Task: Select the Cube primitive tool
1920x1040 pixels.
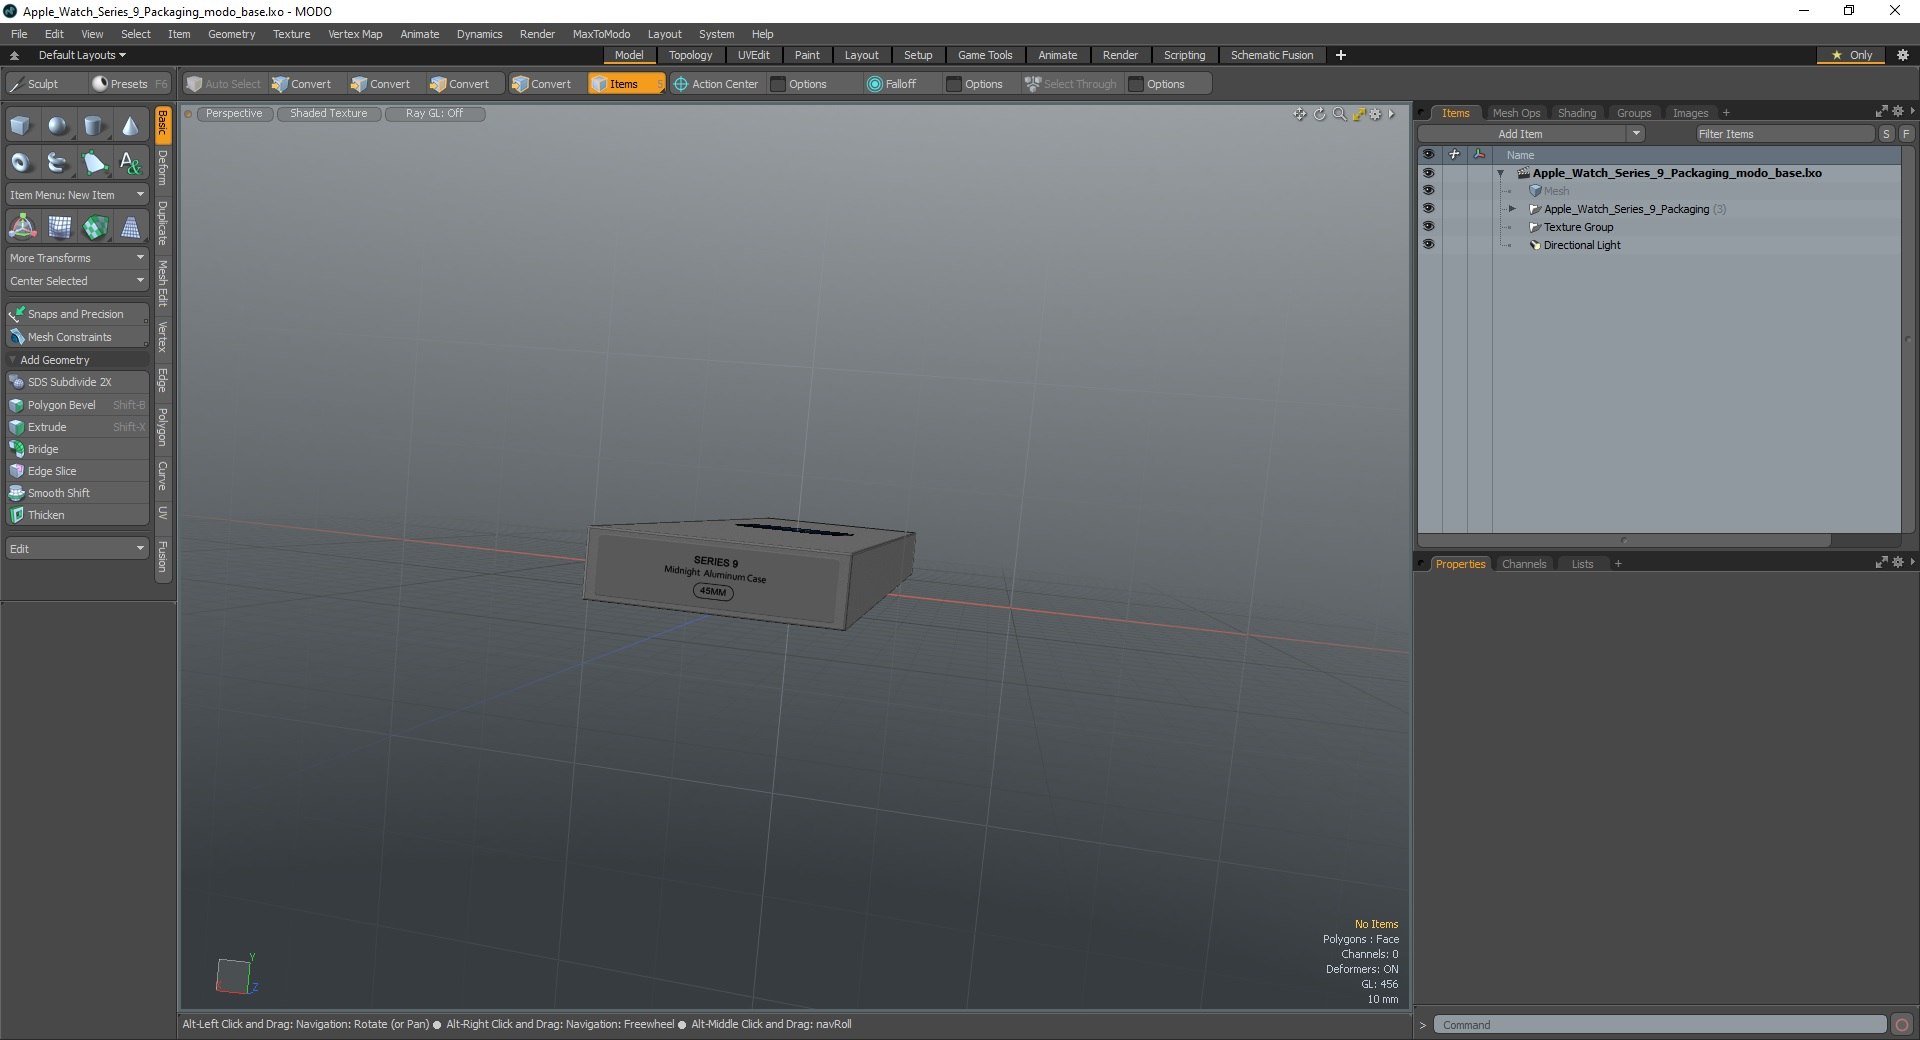Action: tap(21, 126)
